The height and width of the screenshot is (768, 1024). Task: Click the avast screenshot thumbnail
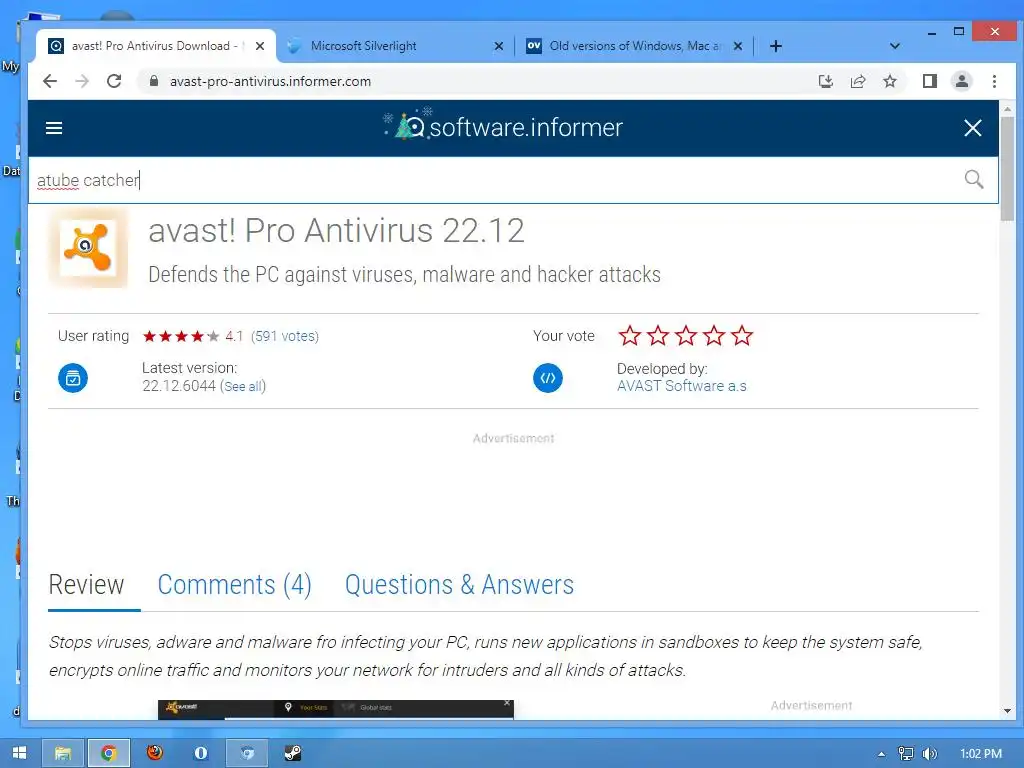336,709
